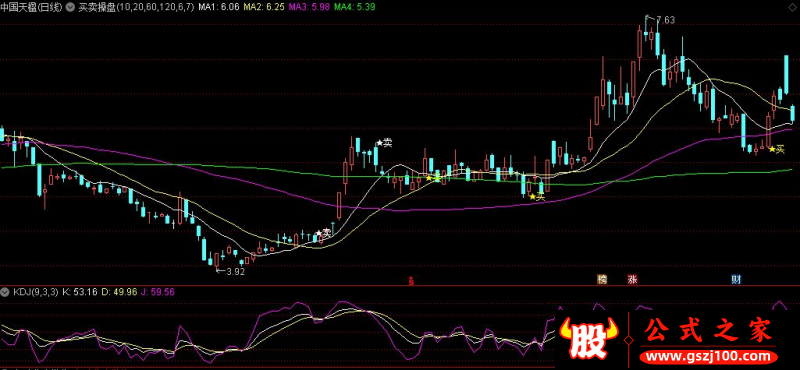
Task: Select the KDJ(9,3,3) indicator name
Action: (x=35, y=292)
